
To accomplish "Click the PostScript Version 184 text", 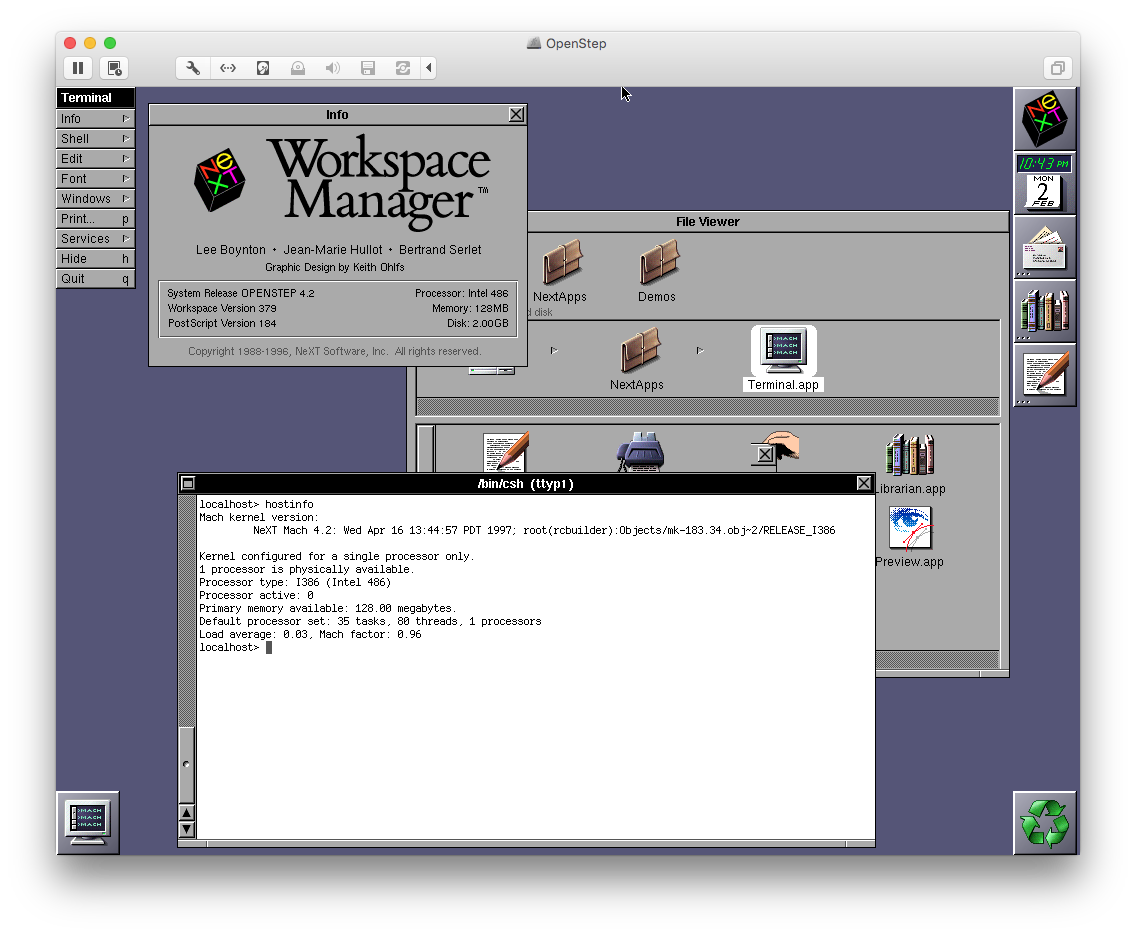I will (222, 324).
